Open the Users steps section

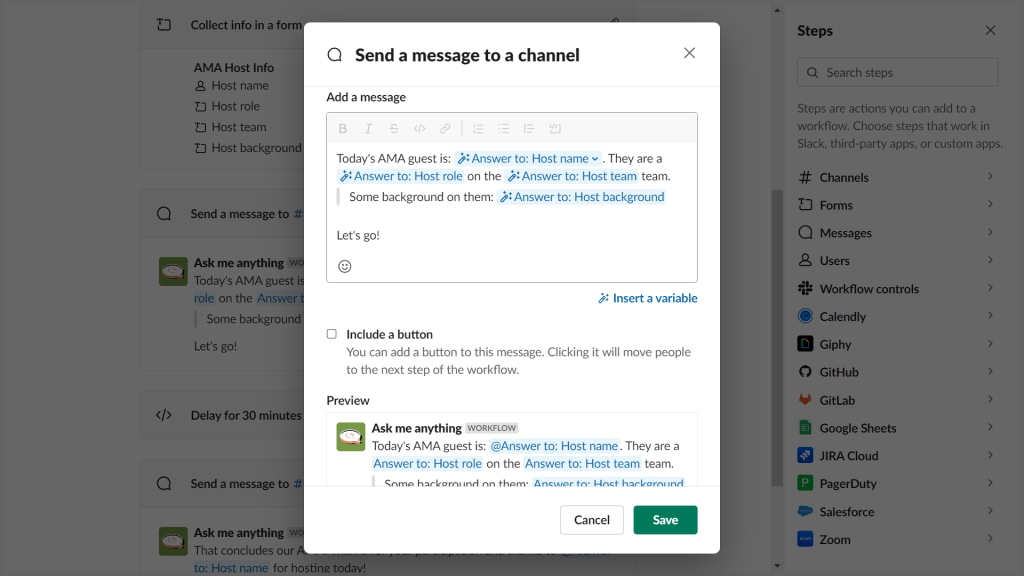pyautogui.click(x=897, y=260)
